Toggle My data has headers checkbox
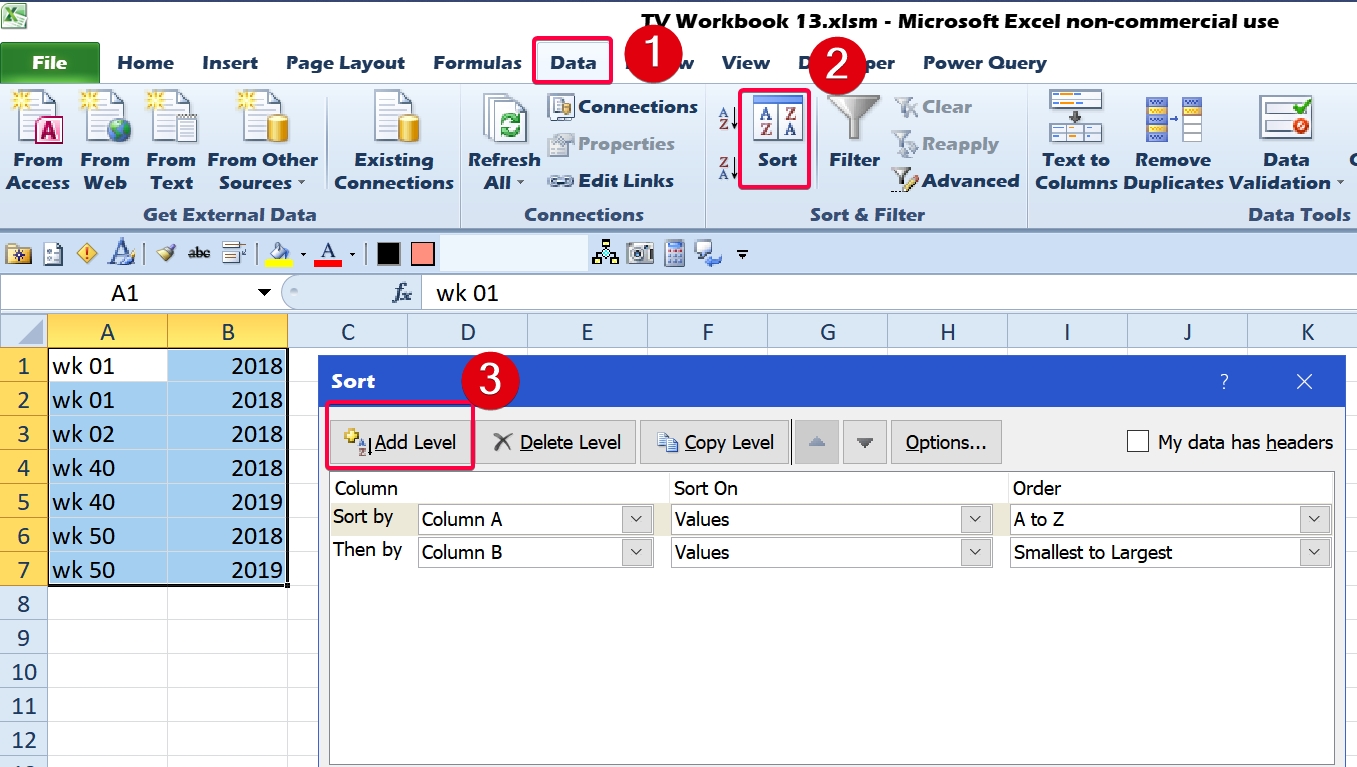Viewport: 1357px width, 767px height. coord(1137,441)
